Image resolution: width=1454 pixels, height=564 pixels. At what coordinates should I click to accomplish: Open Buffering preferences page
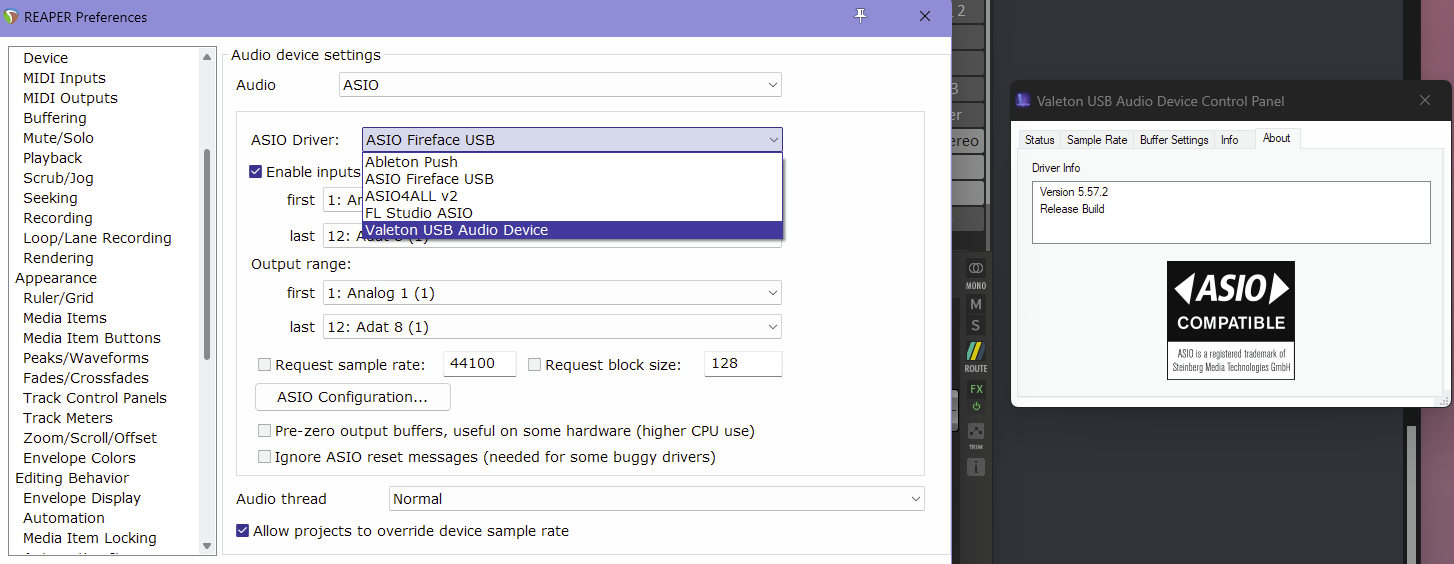coord(55,118)
